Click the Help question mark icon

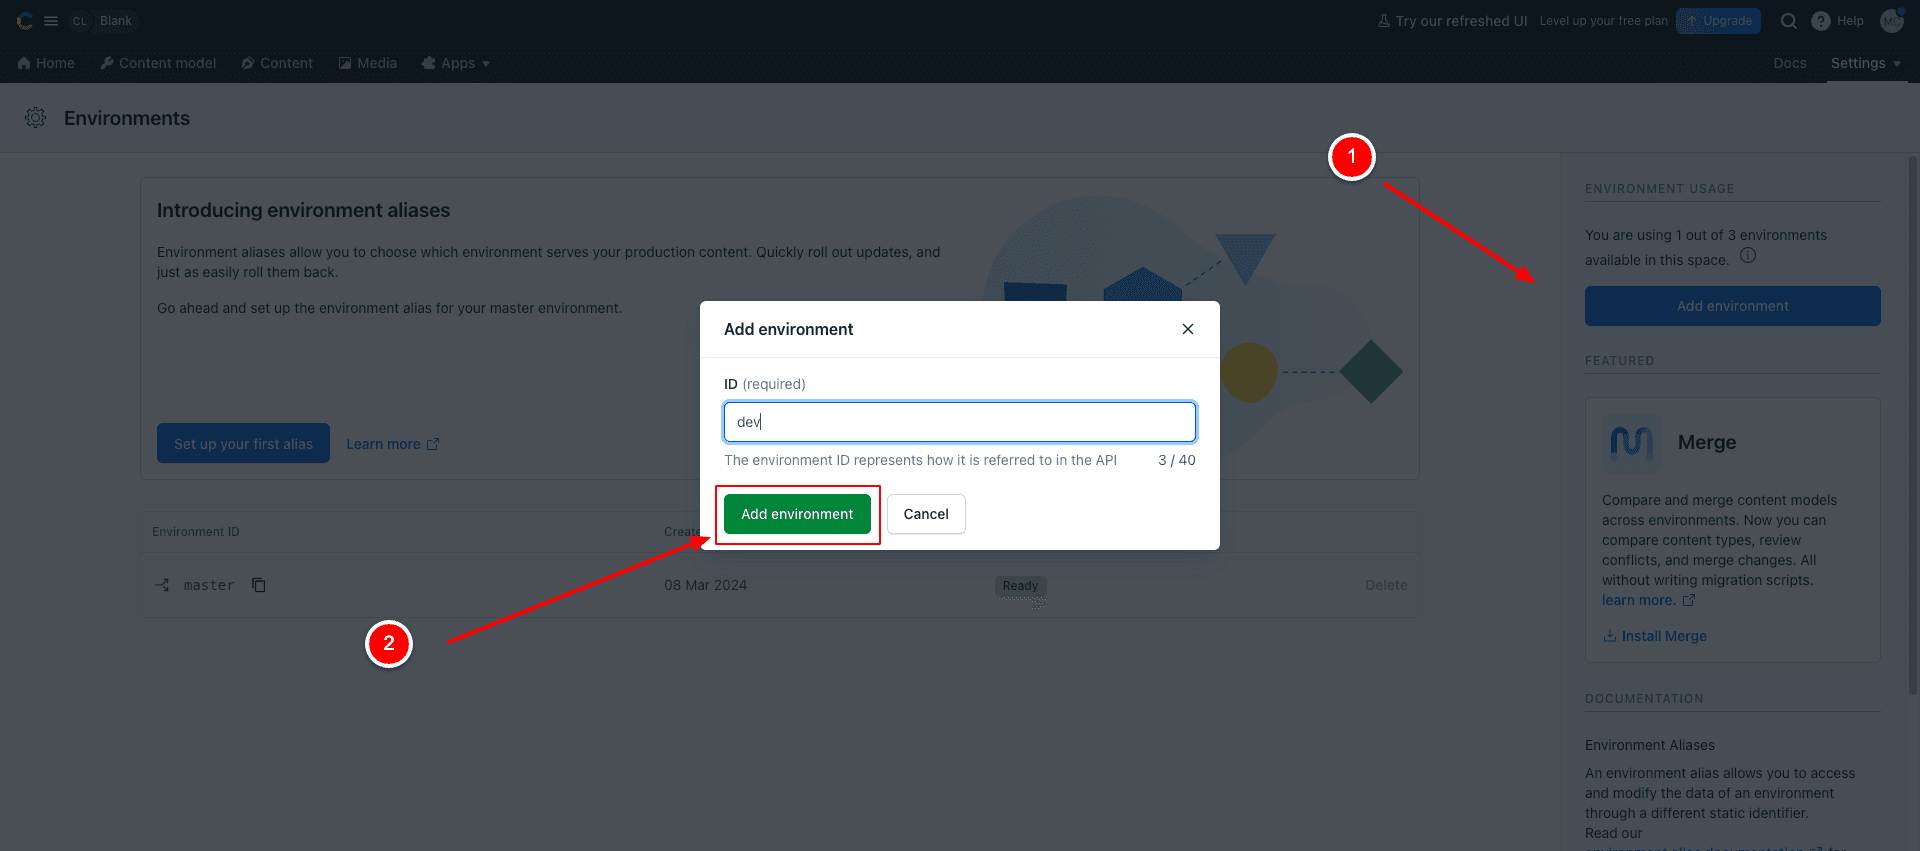(x=1821, y=21)
